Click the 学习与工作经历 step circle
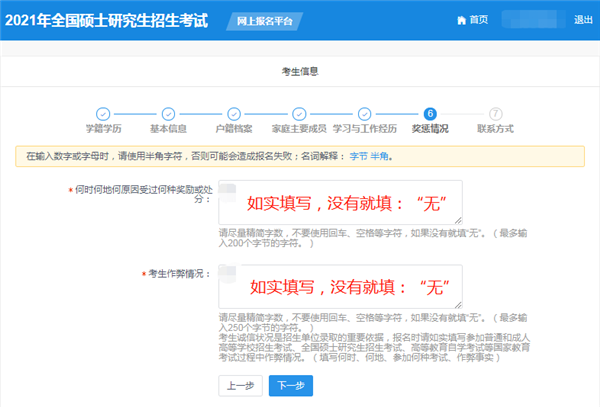Viewport: 600px width, 407px height. 365,114
